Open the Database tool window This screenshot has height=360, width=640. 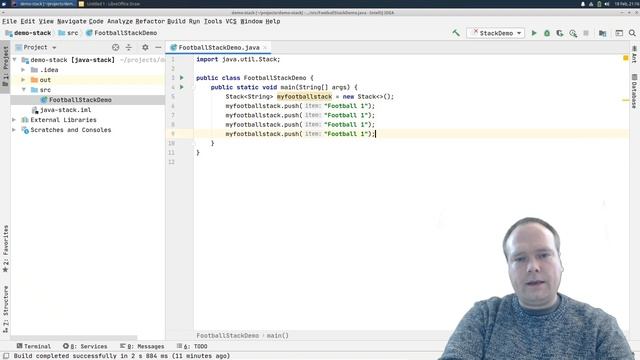[634, 91]
